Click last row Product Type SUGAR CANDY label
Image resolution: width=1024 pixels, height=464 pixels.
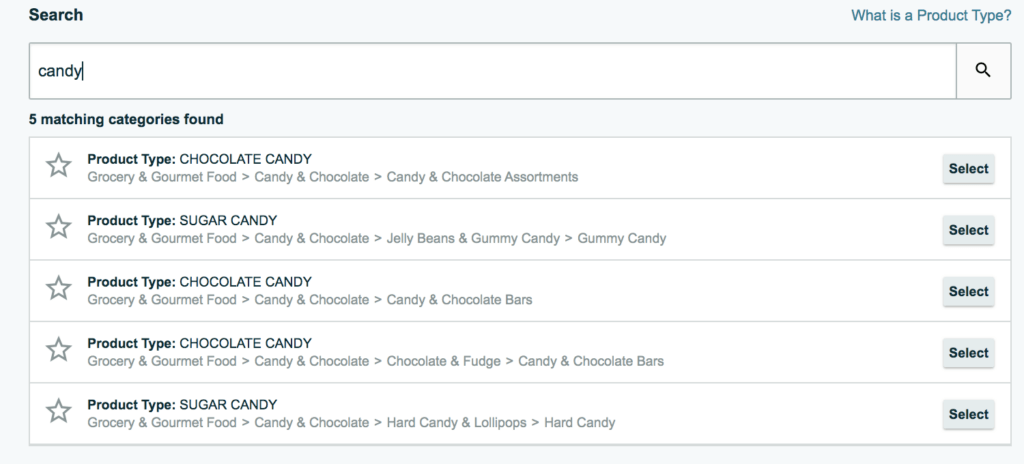tap(182, 405)
